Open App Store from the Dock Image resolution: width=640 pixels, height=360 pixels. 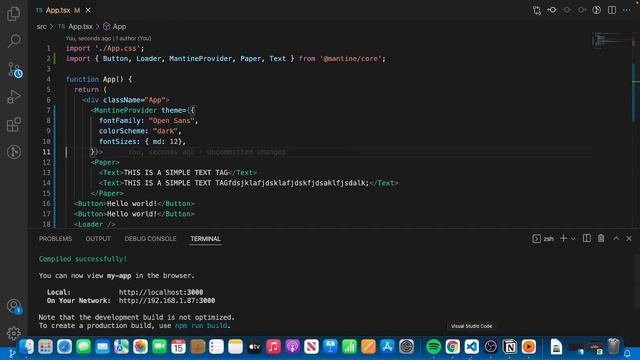[387, 347]
